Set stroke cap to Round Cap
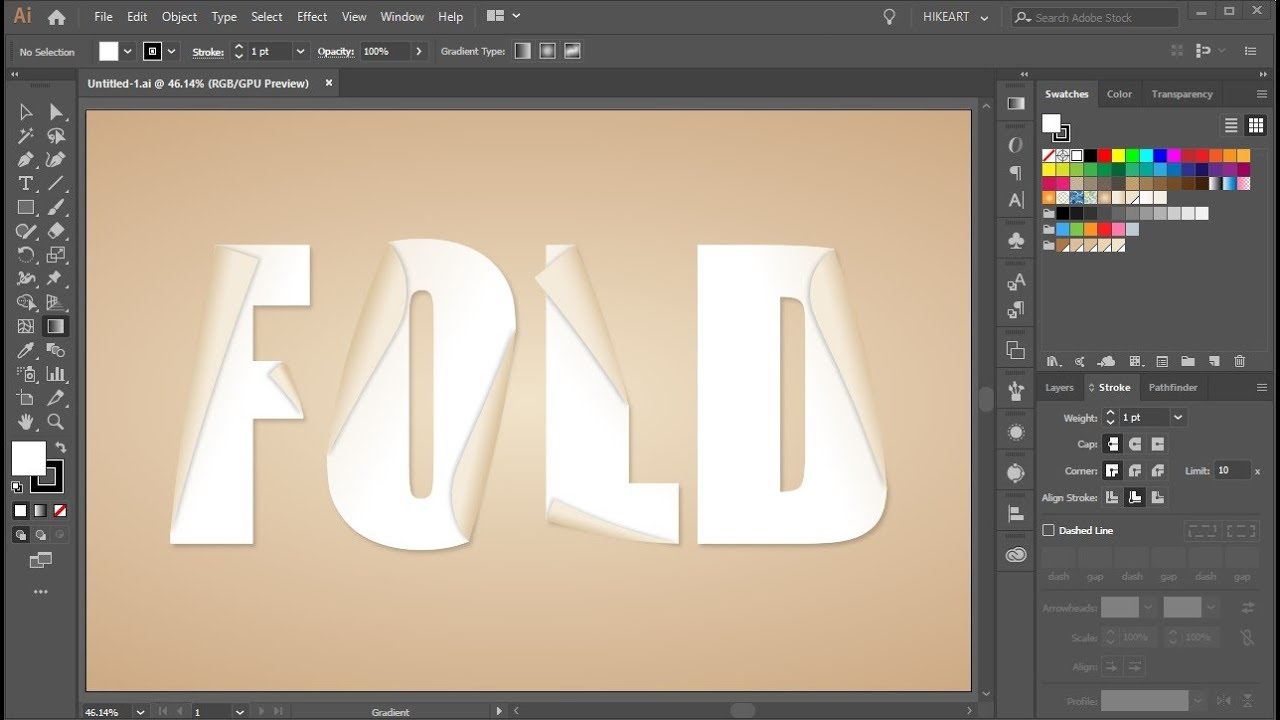The width and height of the screenshot is (1280, 720). click(1135, 444)
